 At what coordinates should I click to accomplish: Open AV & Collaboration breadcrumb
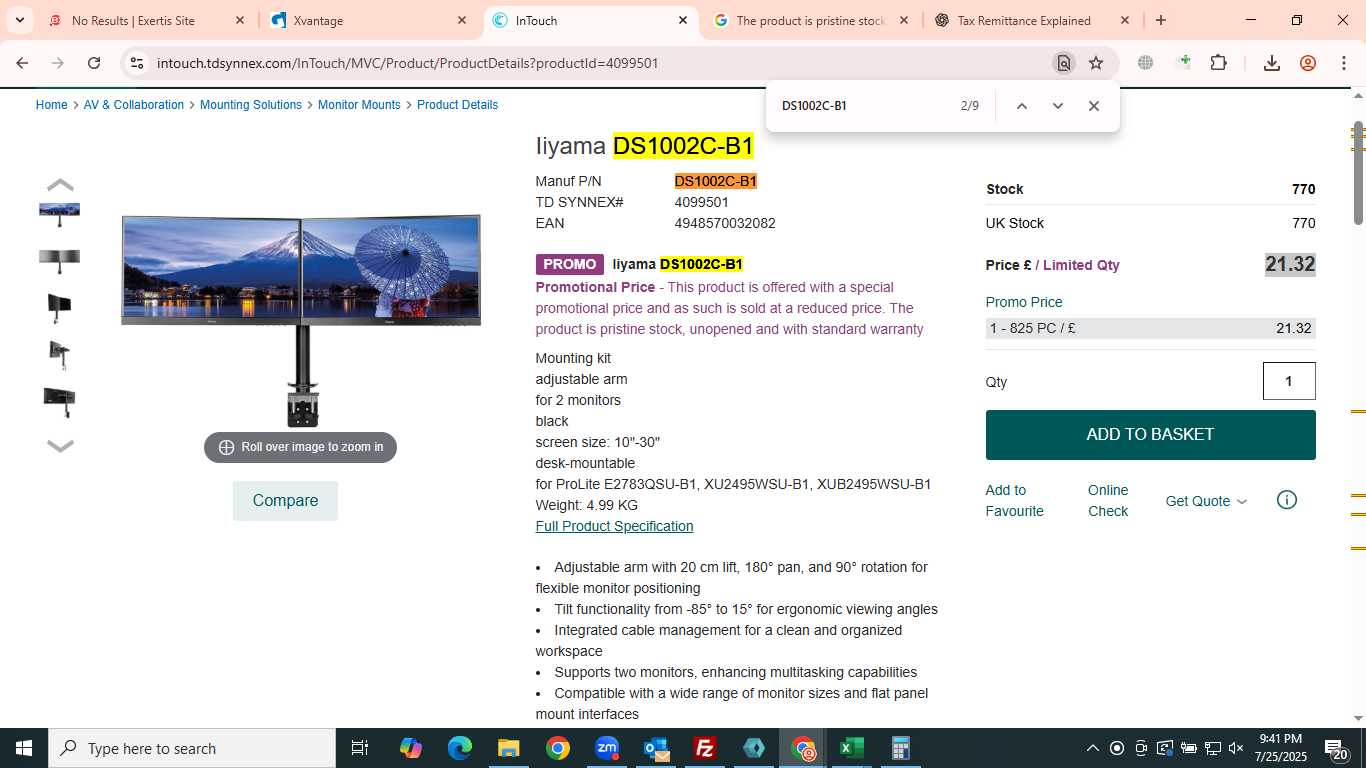pos(134,105)
